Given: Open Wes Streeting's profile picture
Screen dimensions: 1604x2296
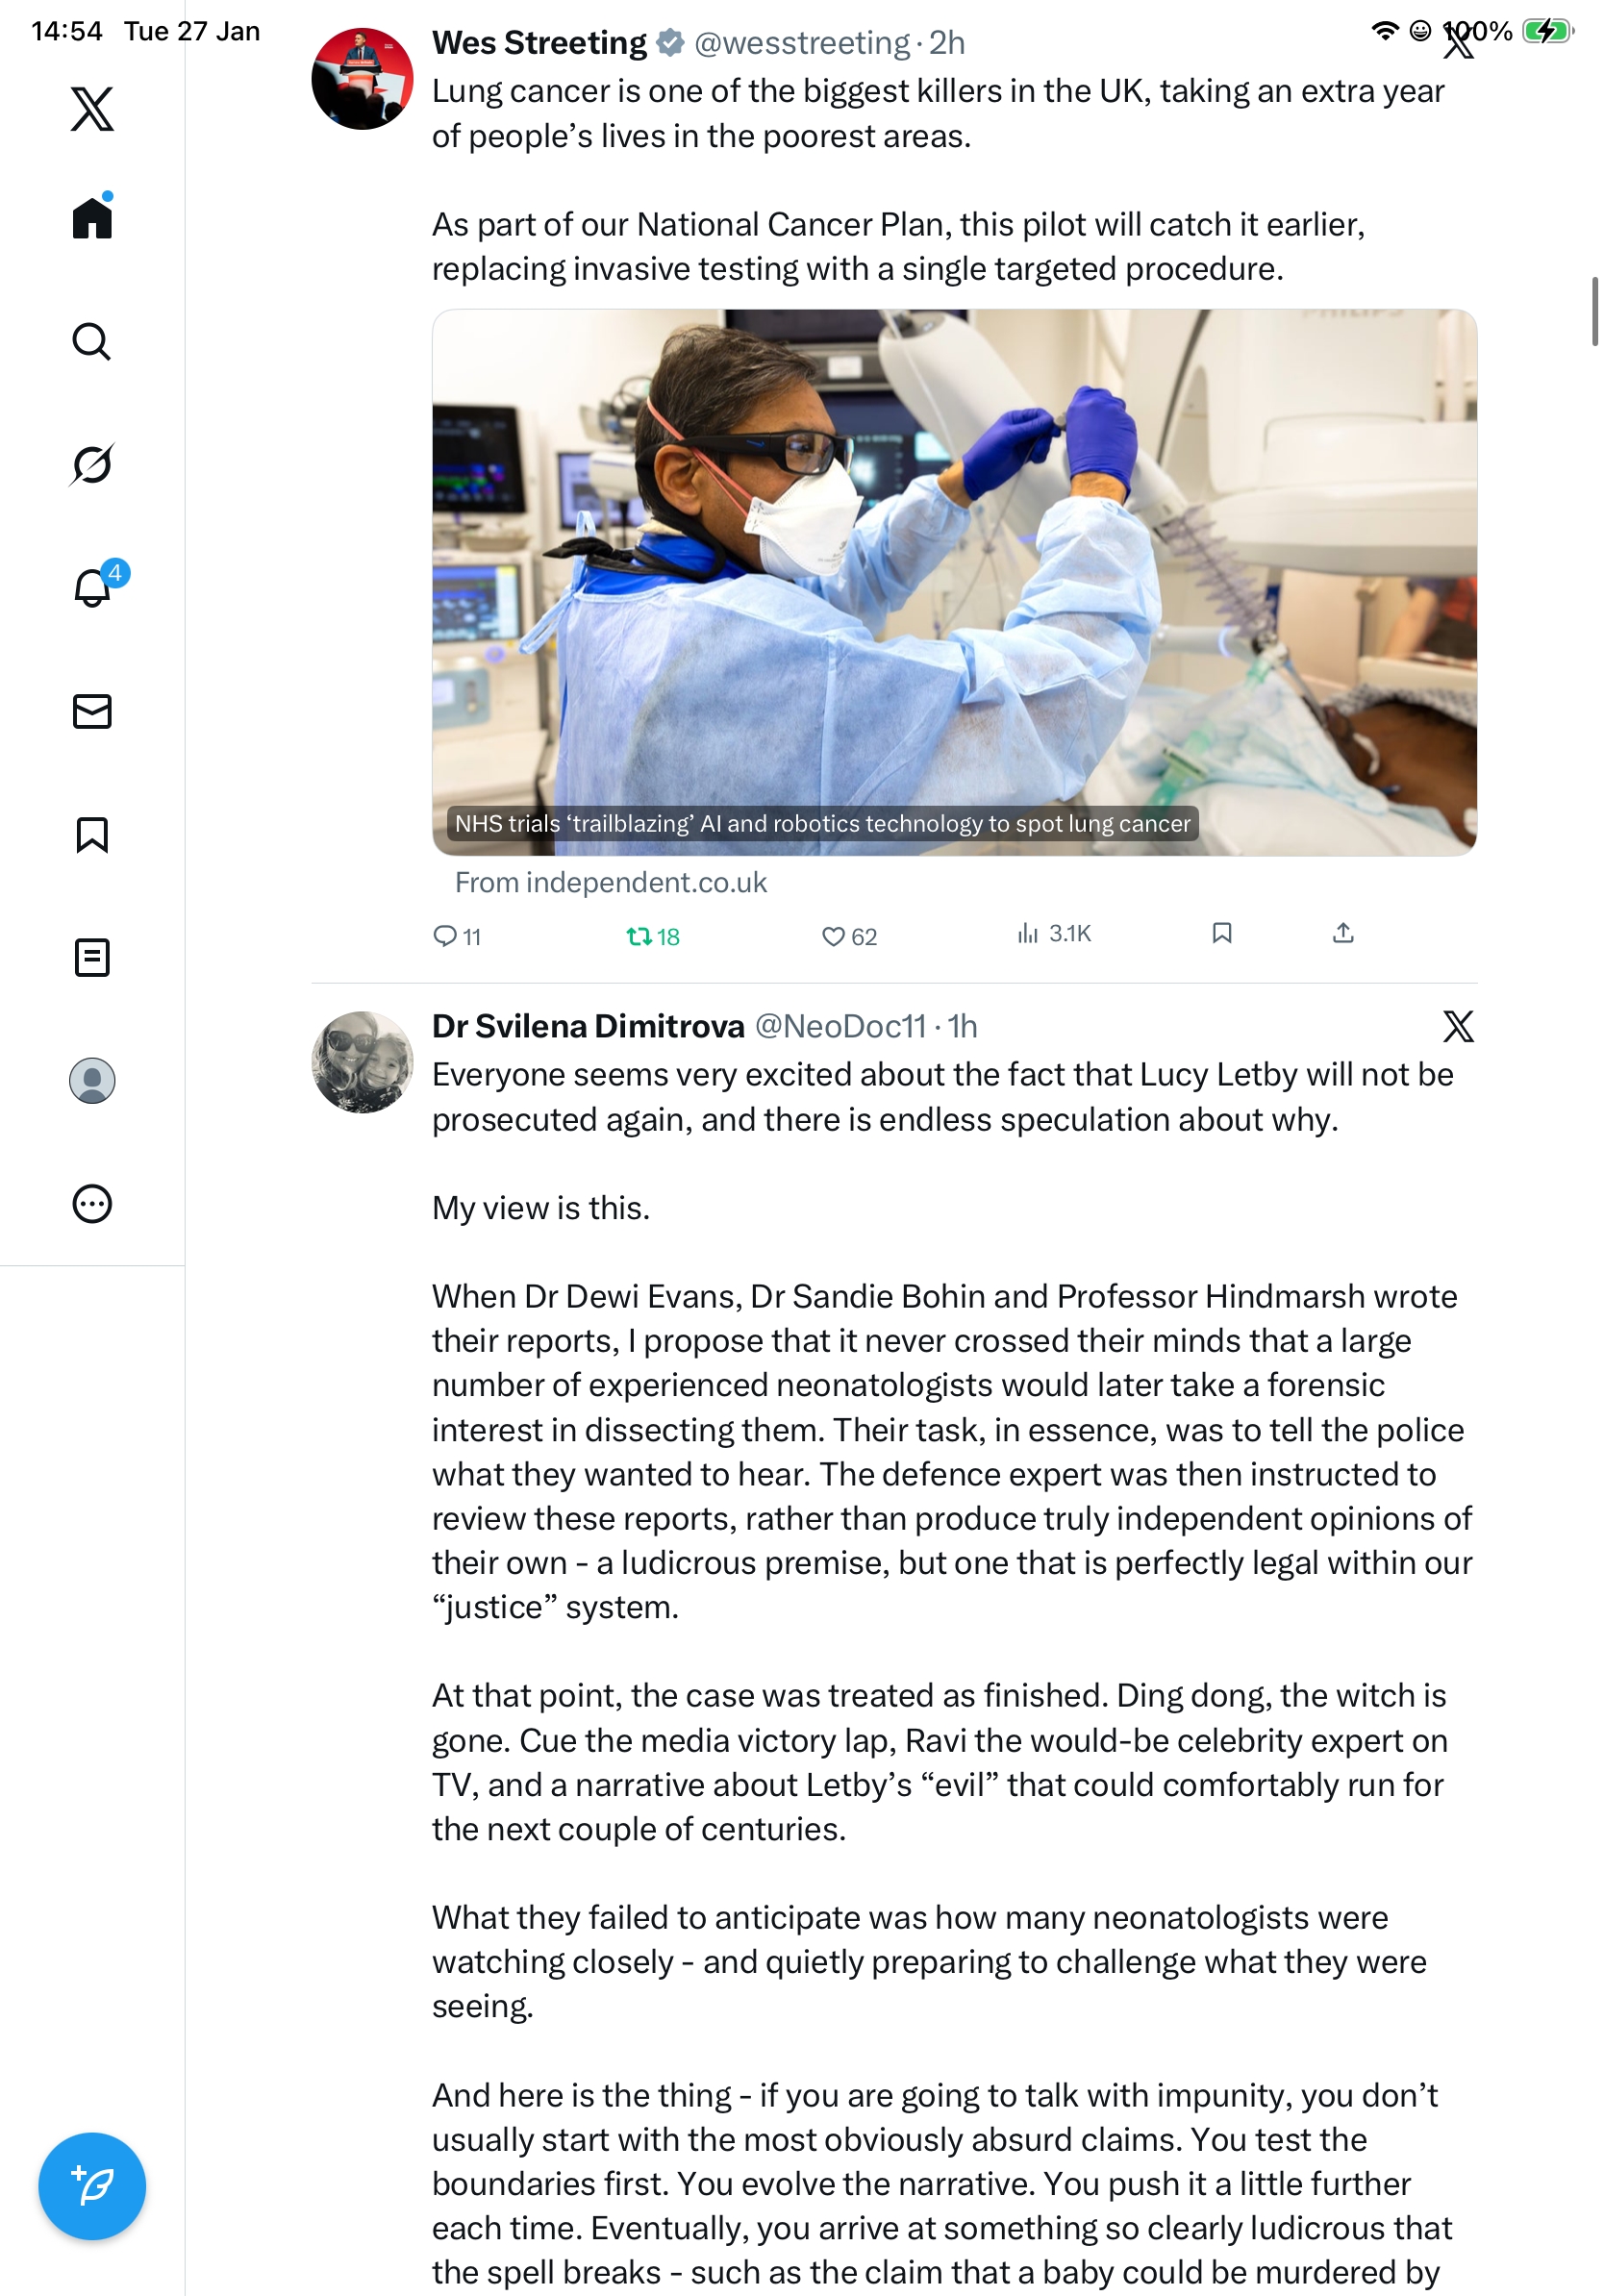Looking at the screenshot, I should point(362,79).
